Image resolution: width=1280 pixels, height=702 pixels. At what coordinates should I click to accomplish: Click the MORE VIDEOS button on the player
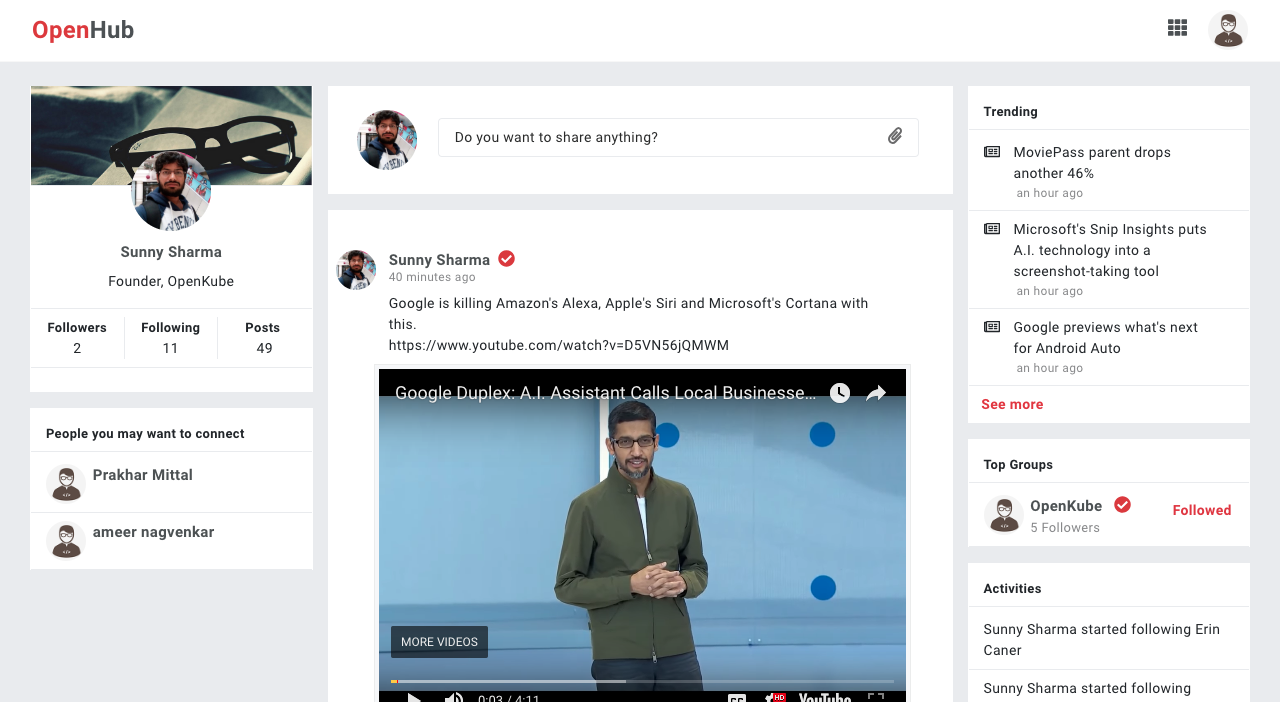tap(439, 642)
